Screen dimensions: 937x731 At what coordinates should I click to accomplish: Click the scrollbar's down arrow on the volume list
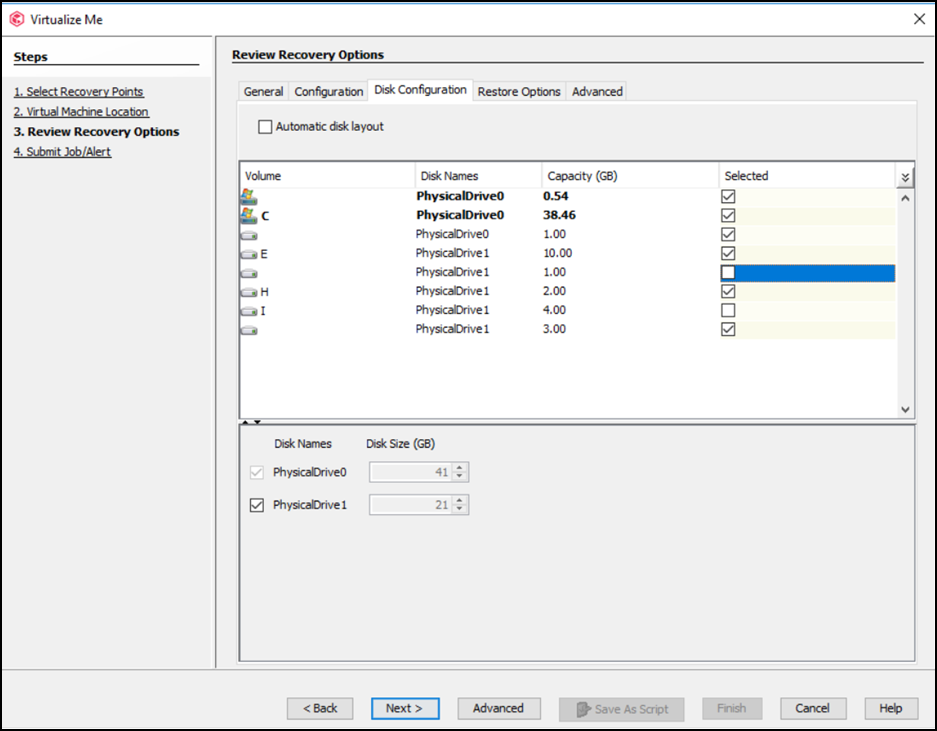pos(904,408)
